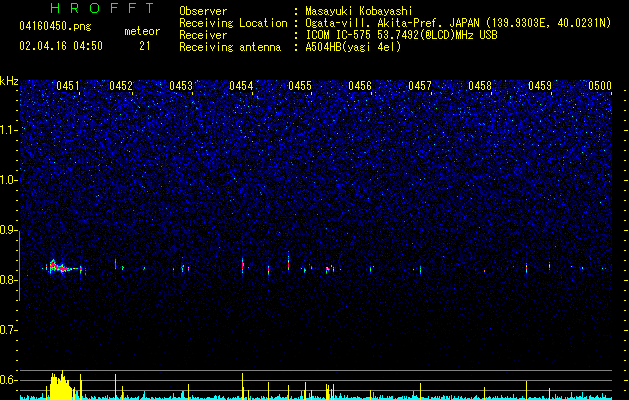Click the 0458 time marker

[x=480, y=86]
